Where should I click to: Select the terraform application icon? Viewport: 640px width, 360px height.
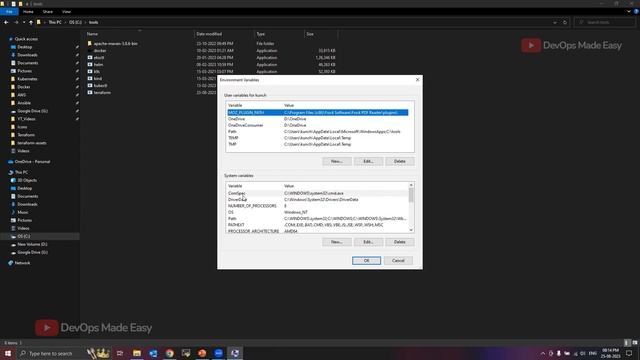pyautogui.click(x=90, y=93)
